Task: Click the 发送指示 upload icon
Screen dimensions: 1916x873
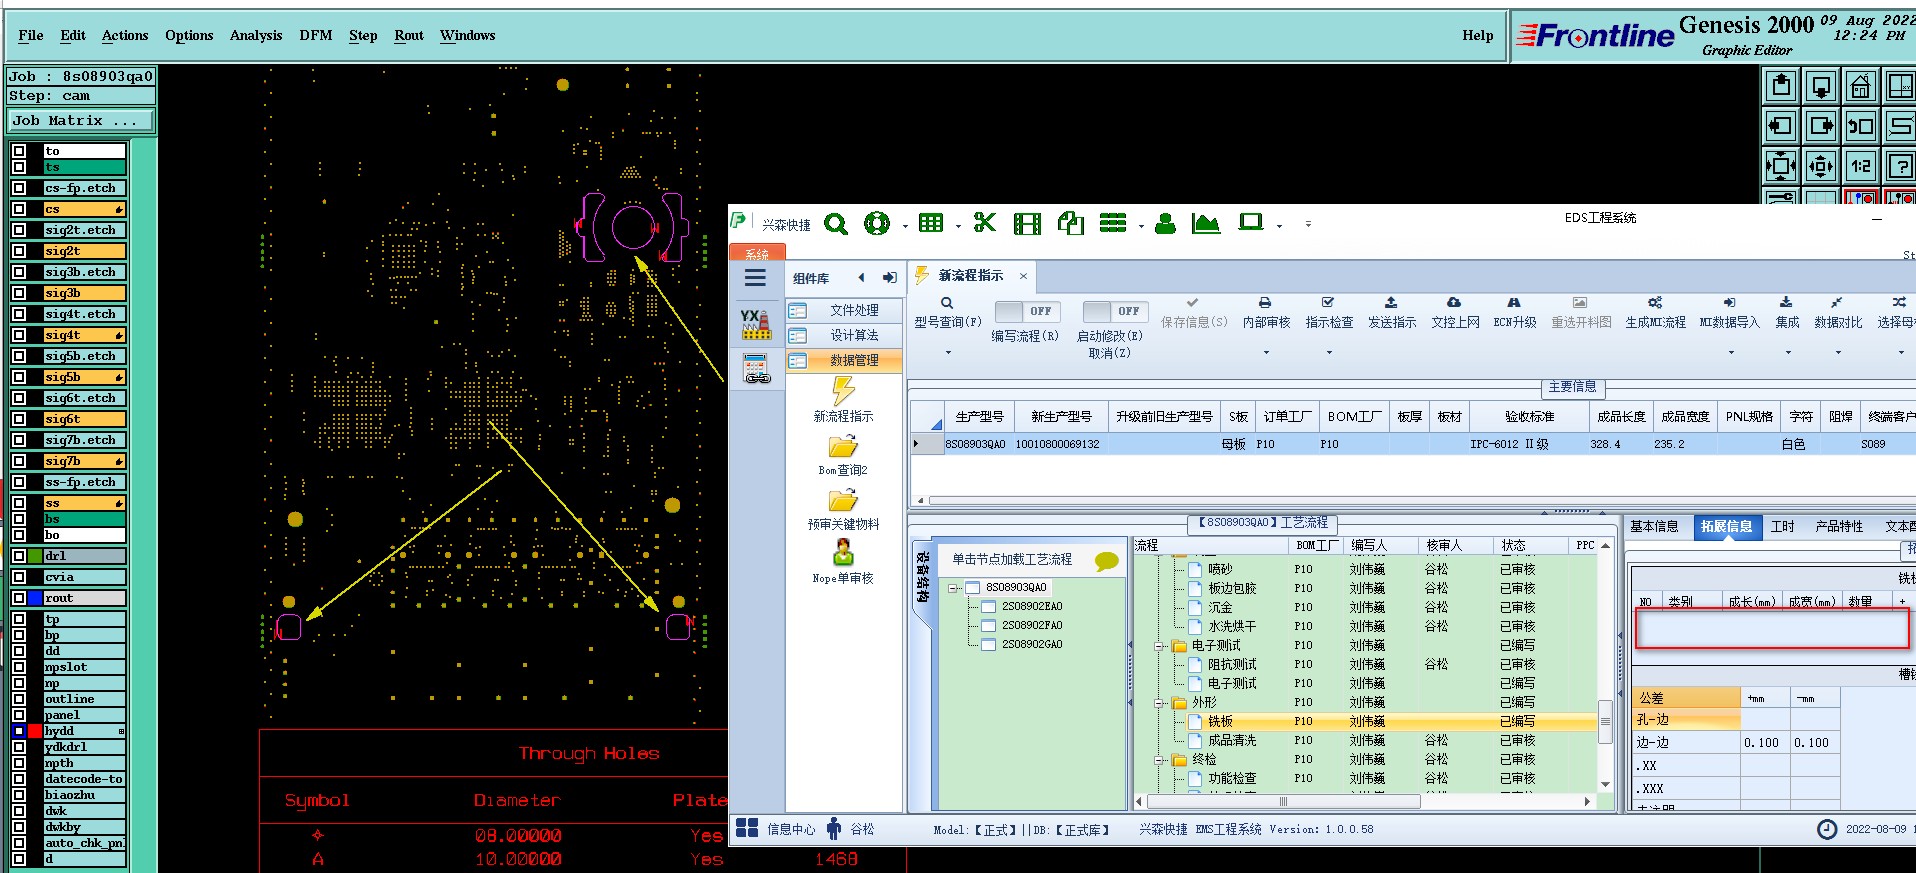Action: click(1390, 302)
